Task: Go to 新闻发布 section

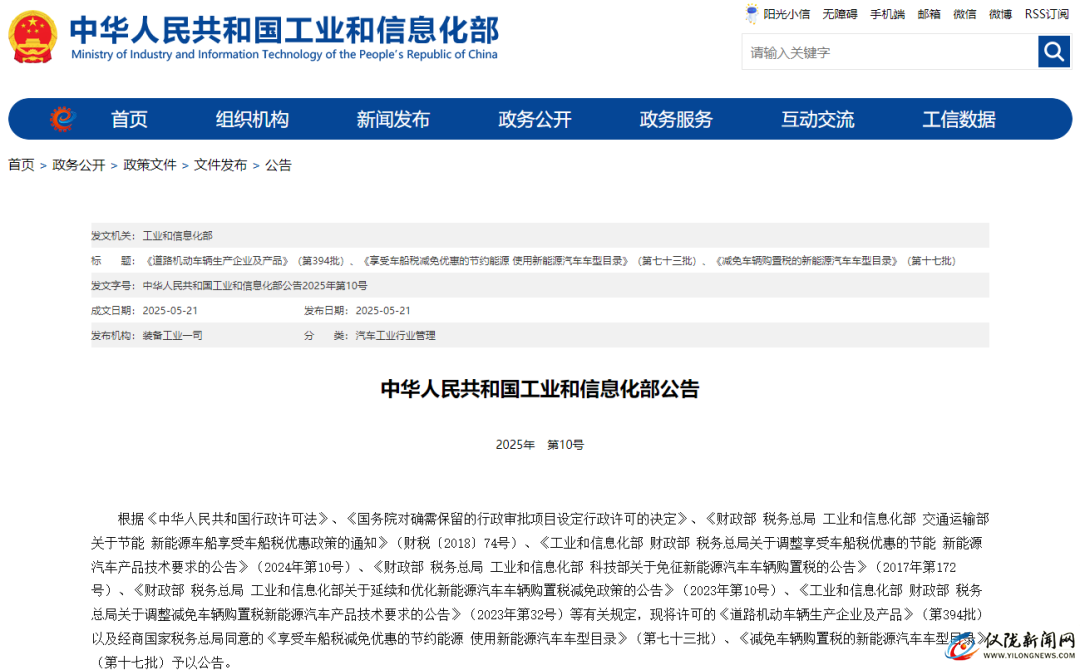Action: click(393, 119)
